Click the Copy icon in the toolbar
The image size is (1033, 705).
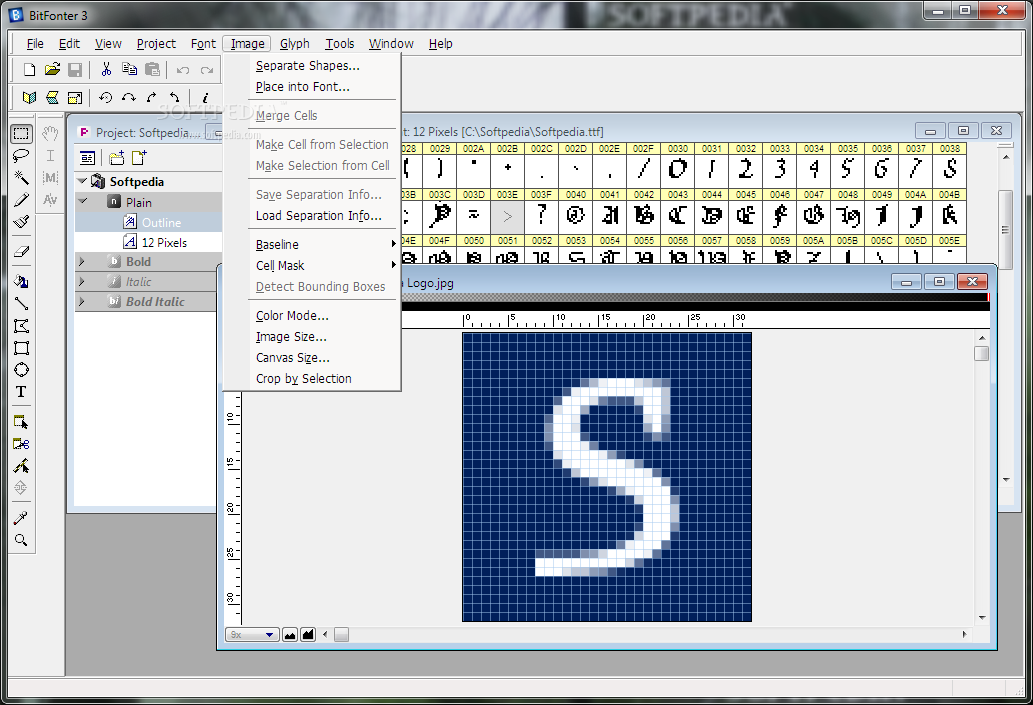(x=129, y=69)
